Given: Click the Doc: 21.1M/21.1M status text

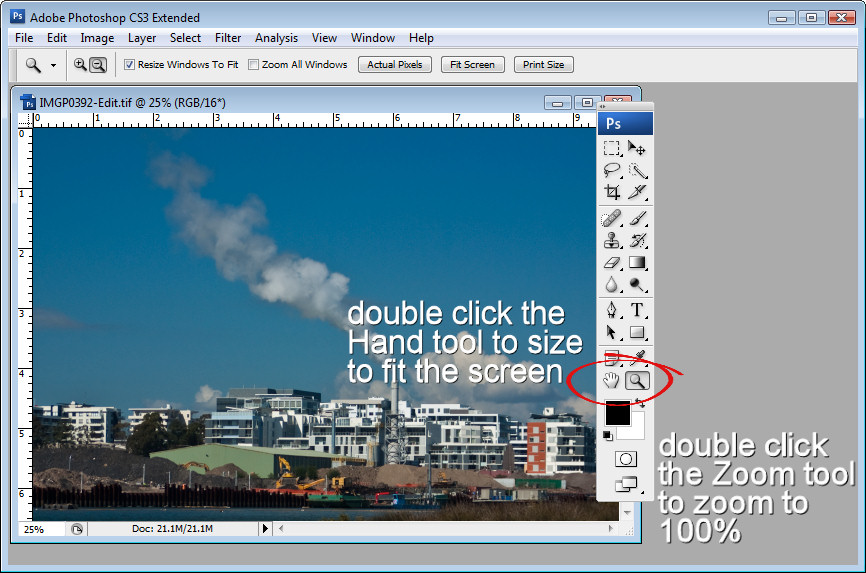Looking at the screenshot, I should 172,529.
